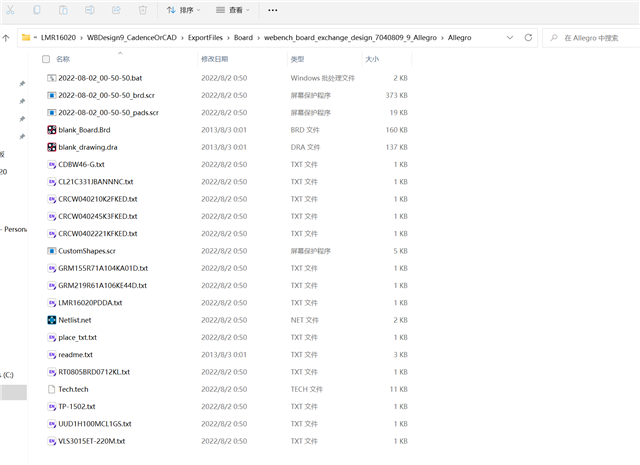Click the second pin icon in sidebar

click(22, 101)
